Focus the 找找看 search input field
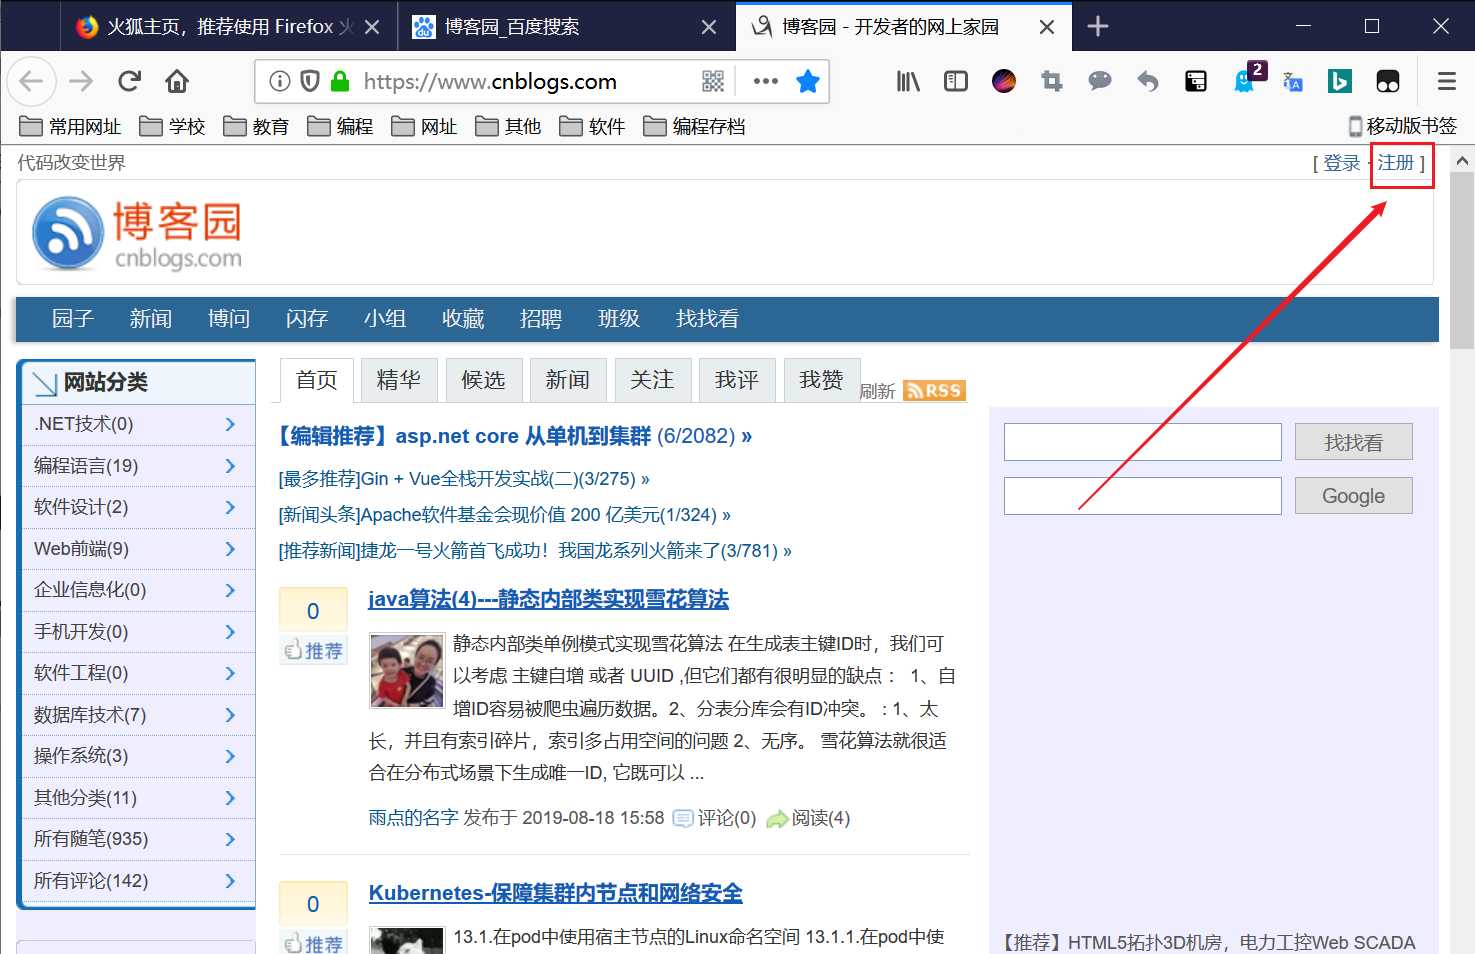The image size is (1475, 954). [1142, 442]
